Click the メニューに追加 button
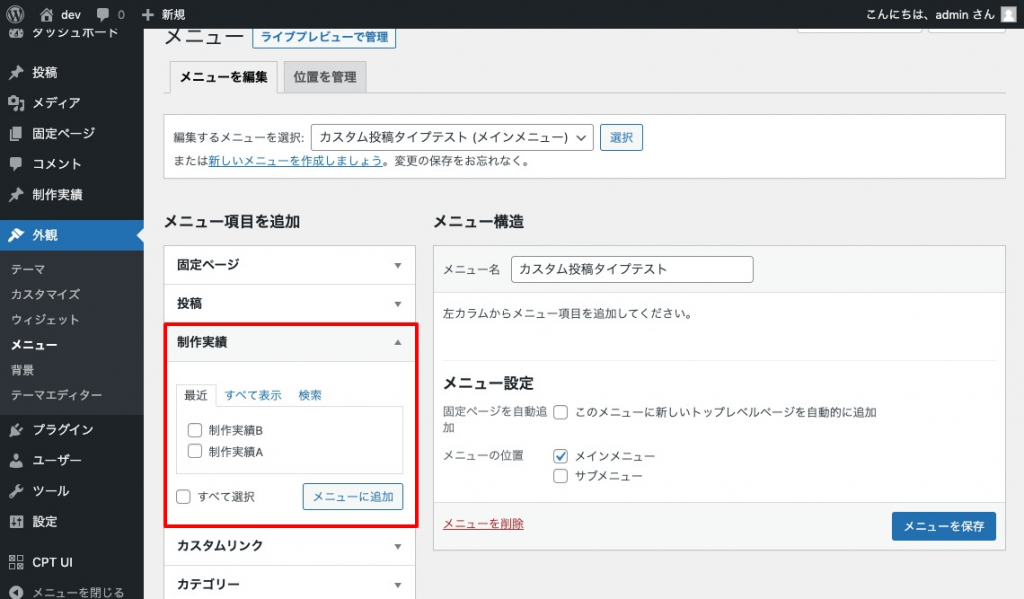Screen dimensions: 1024x599 [x=353, y=496]
